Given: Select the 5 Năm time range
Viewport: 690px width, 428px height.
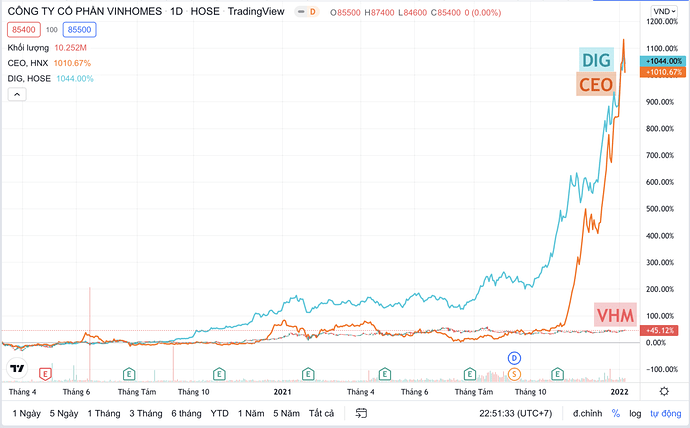Looking at the screenshot, I should (286, 413).
